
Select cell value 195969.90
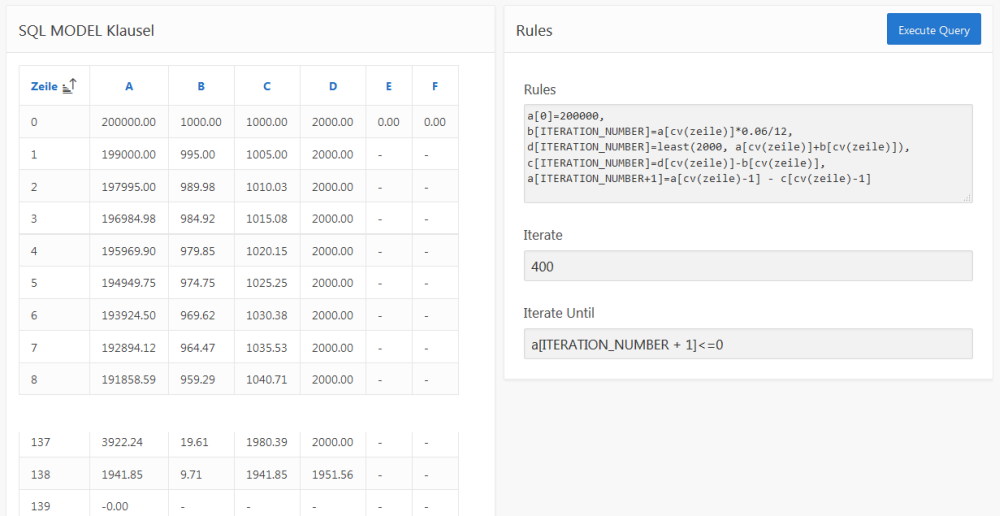point(129,251)
